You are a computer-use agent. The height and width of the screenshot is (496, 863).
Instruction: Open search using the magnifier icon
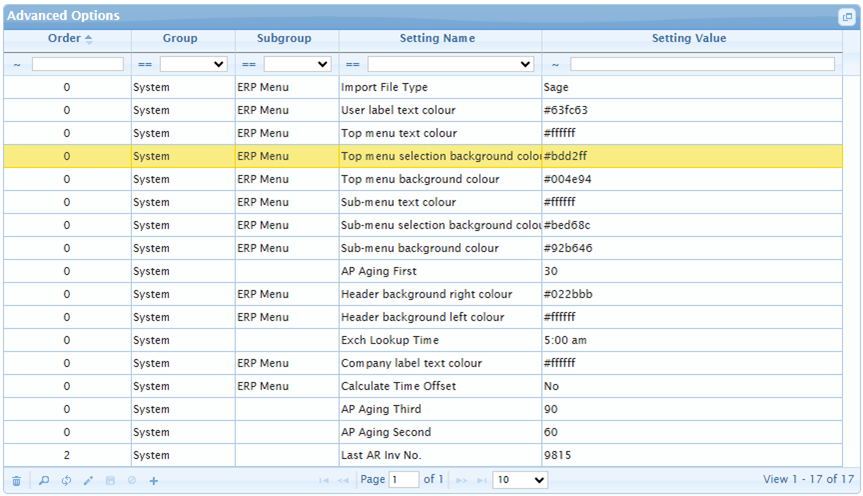44,481
